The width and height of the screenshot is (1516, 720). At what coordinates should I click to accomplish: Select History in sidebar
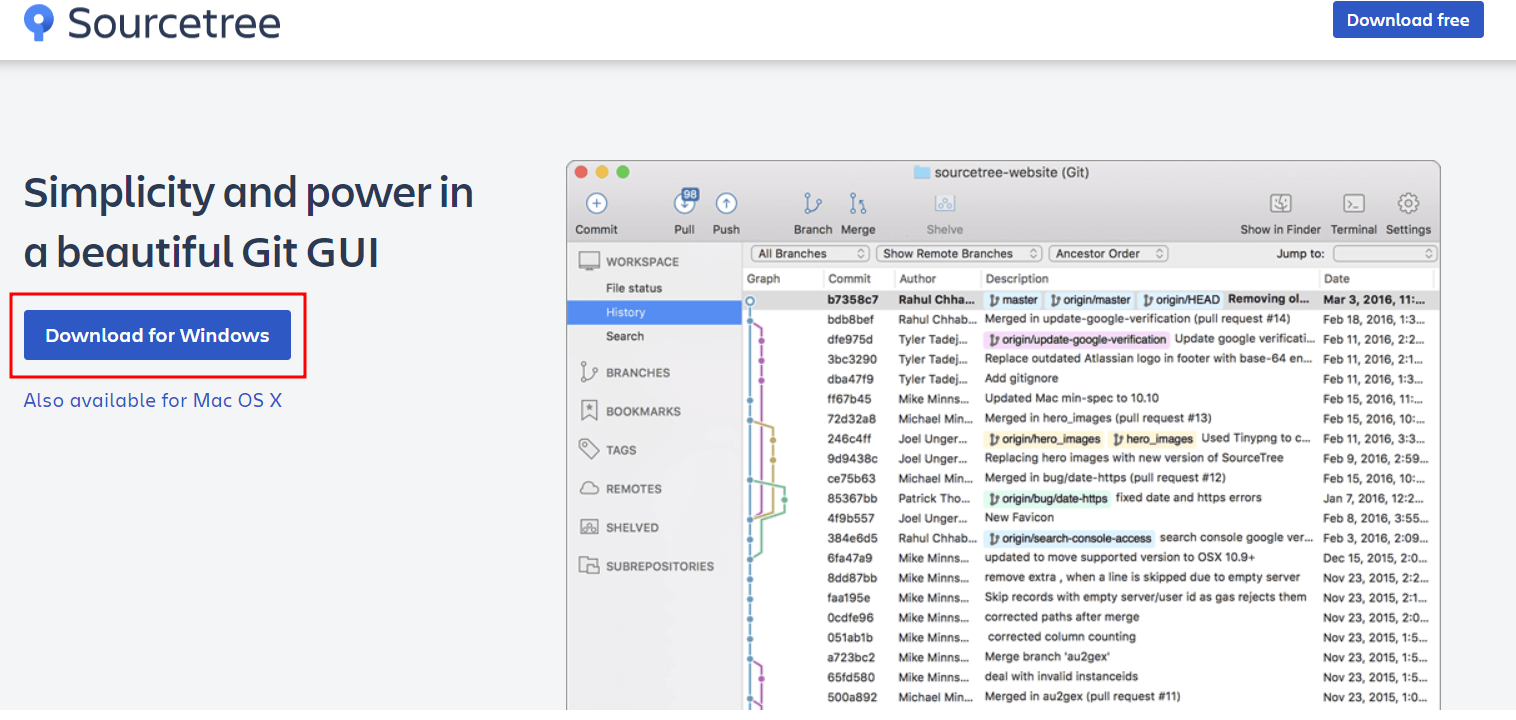click(654, 312)
